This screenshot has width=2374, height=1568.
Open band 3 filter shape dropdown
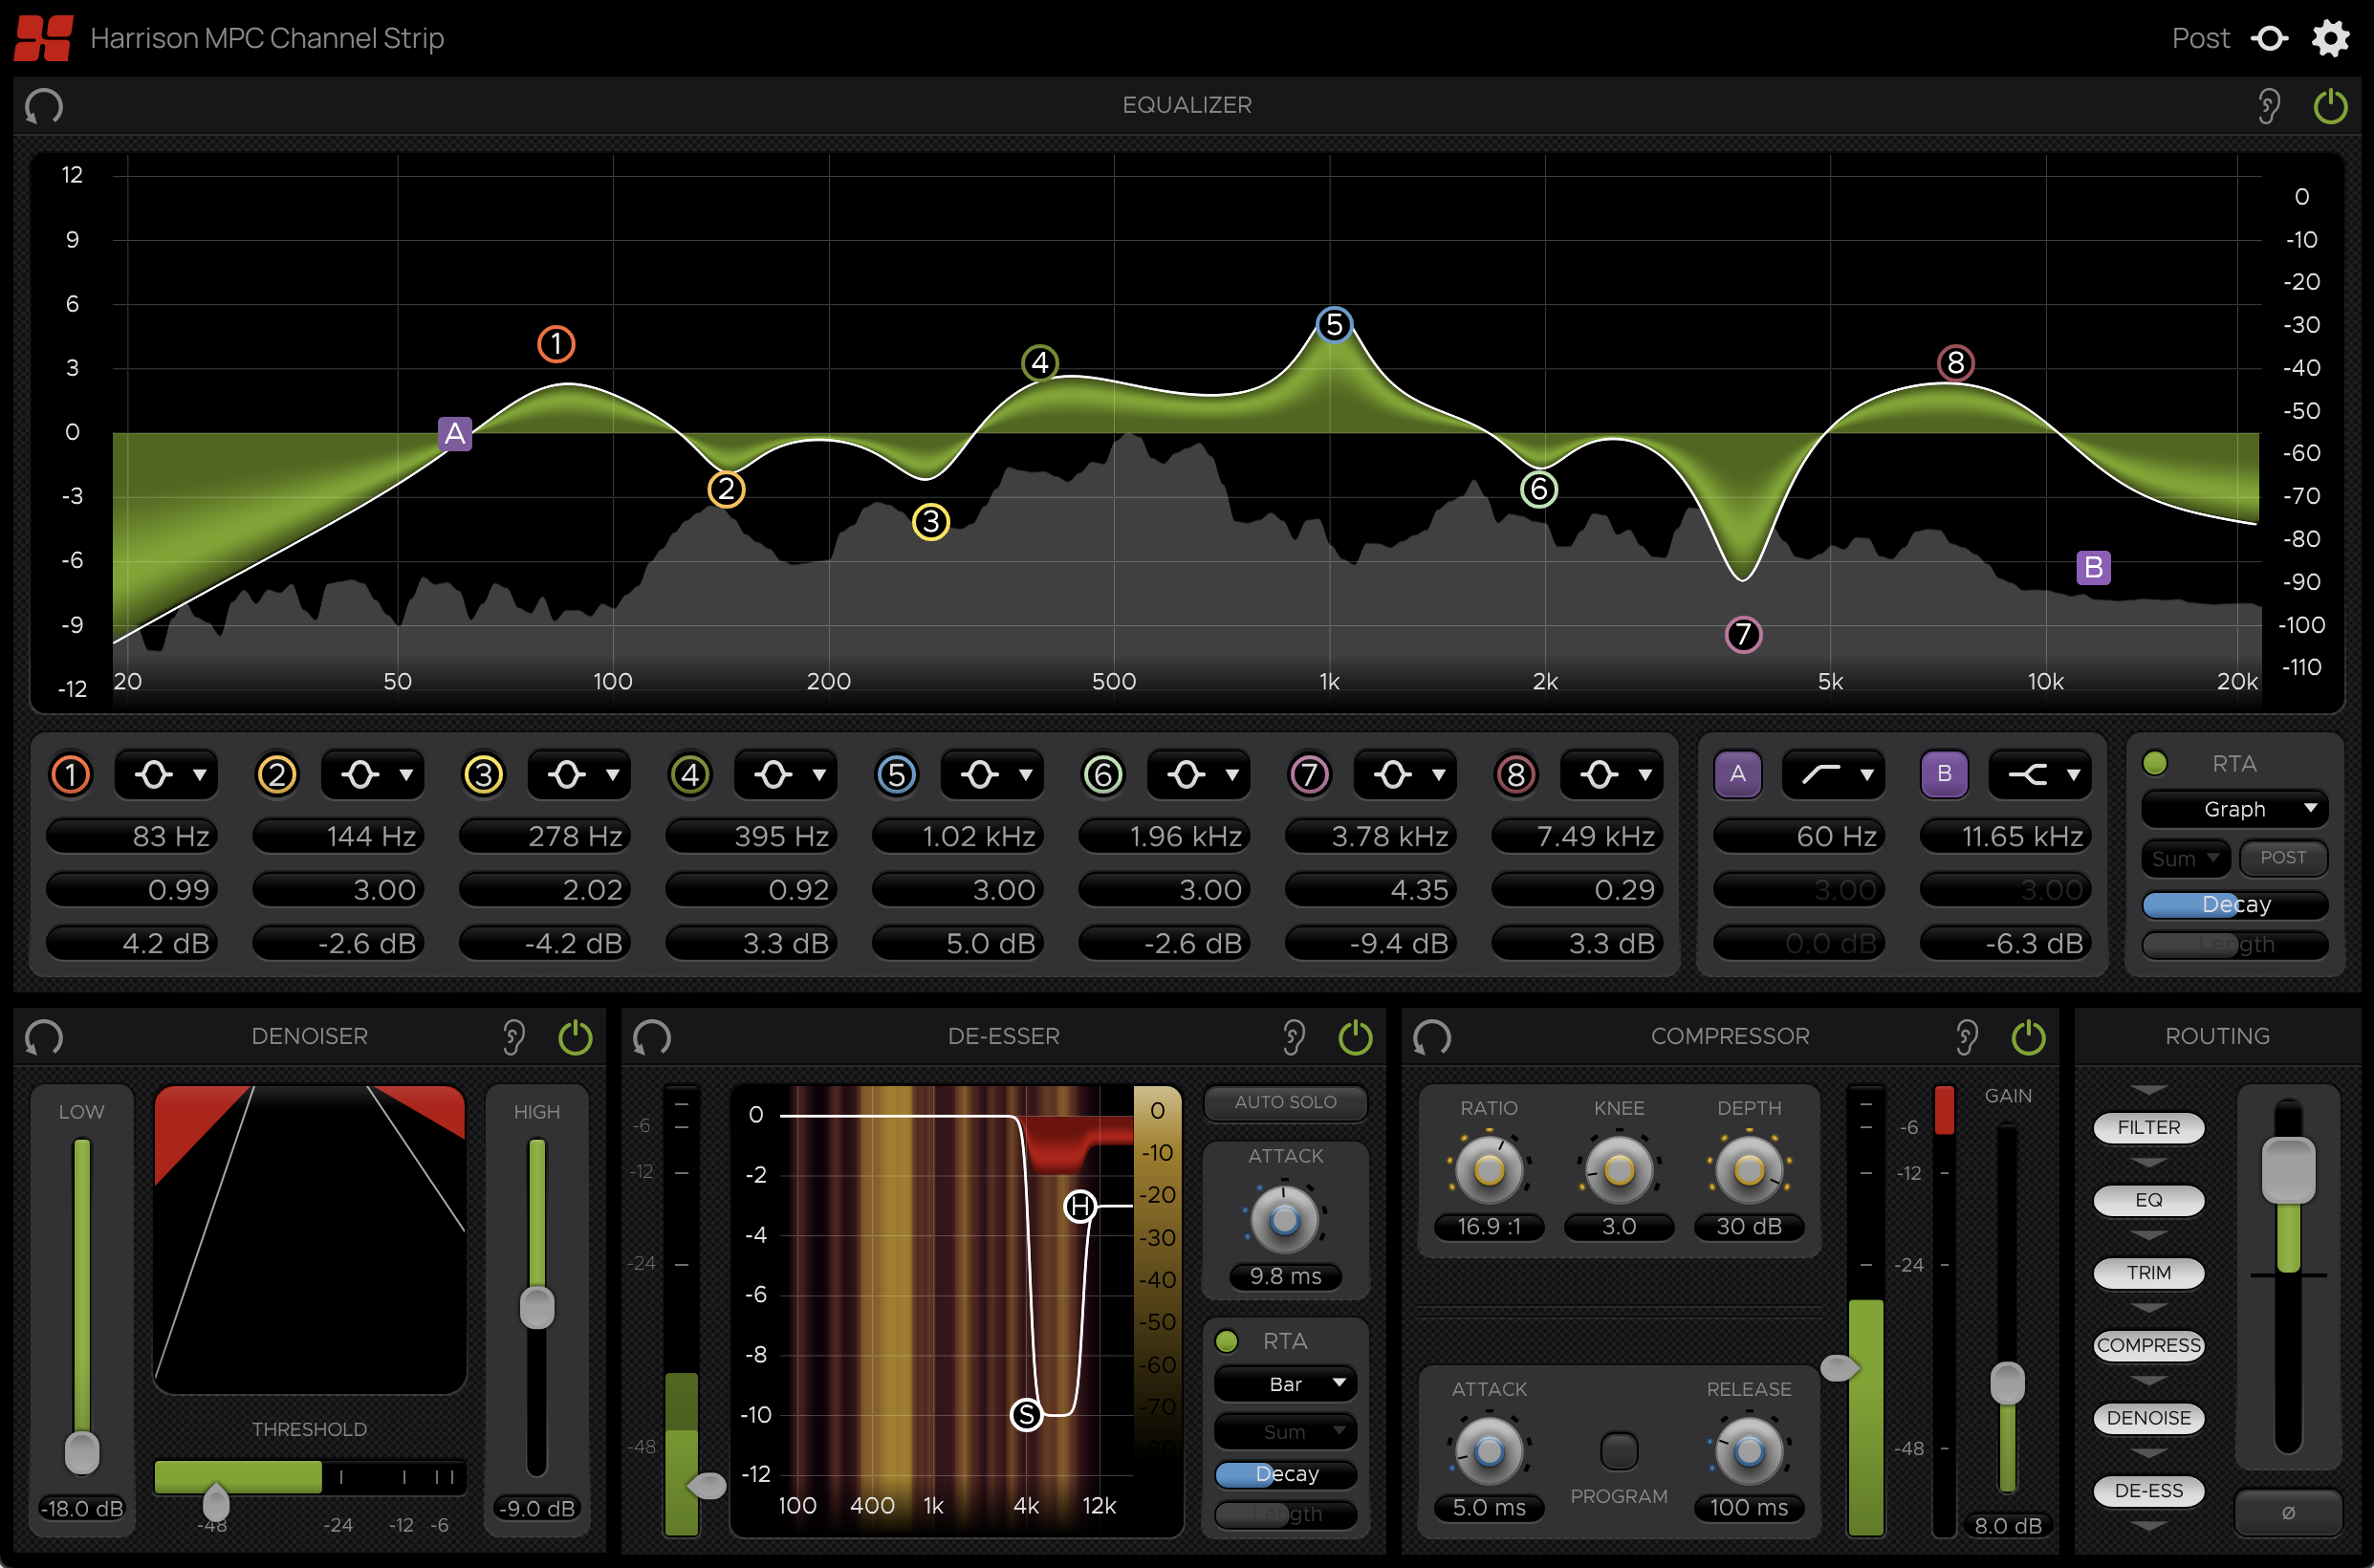coord(579,774)
